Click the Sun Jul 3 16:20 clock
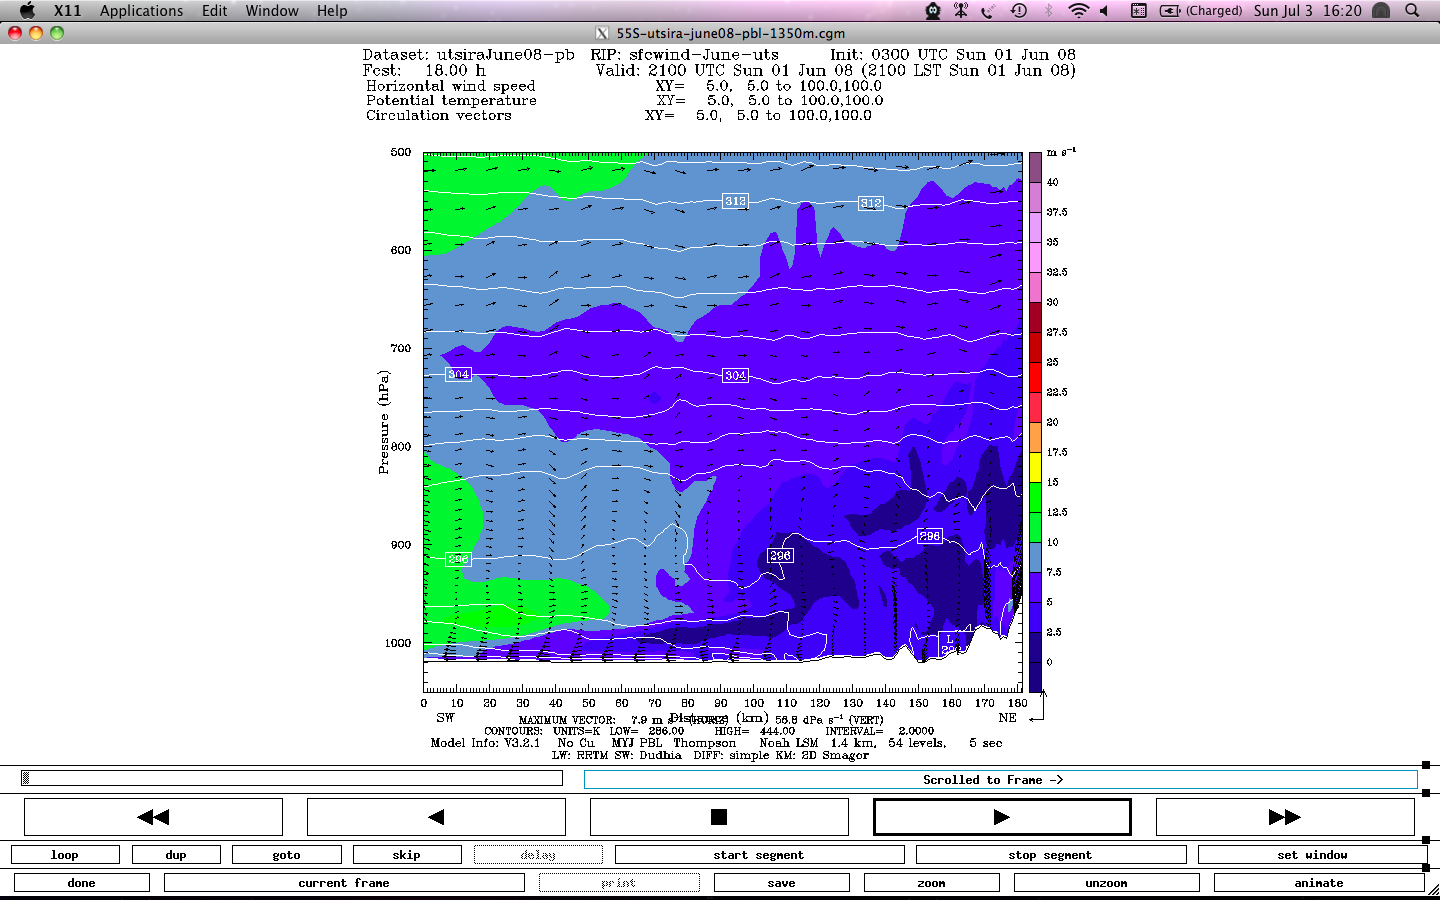 (1308, 11)
